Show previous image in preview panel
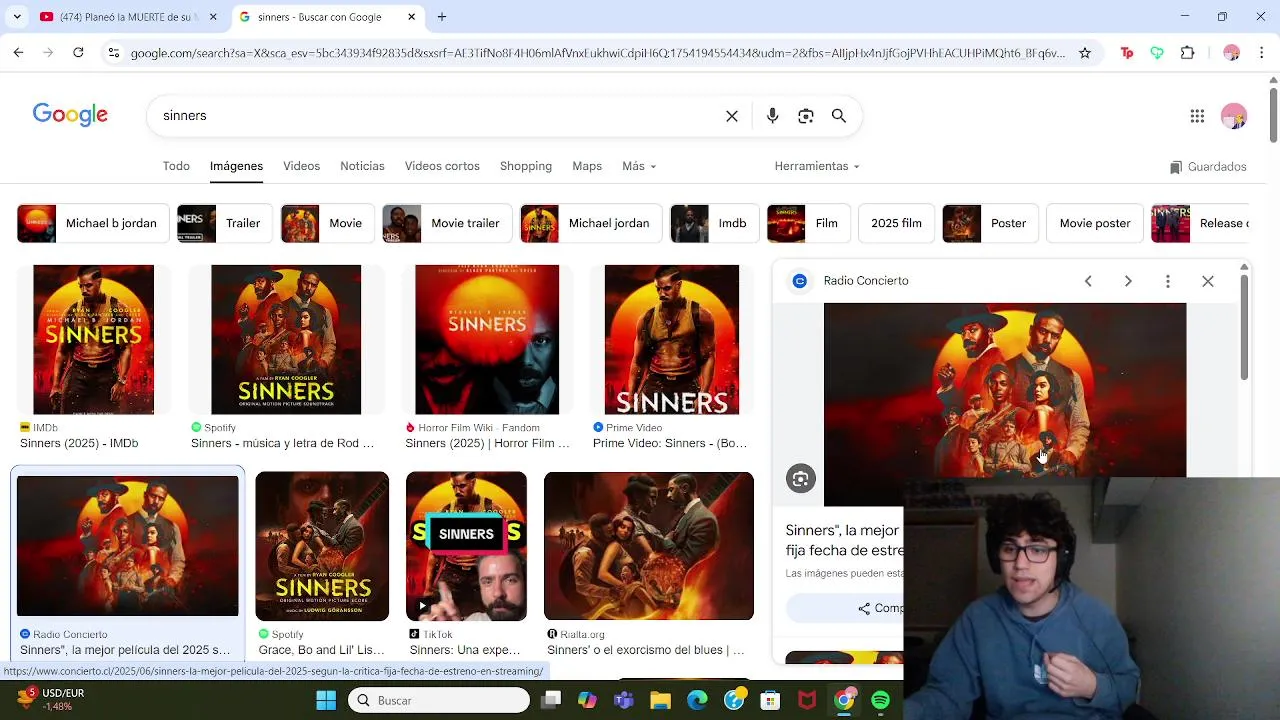This screenshot has width=1280, height=720. point(1088,281)
